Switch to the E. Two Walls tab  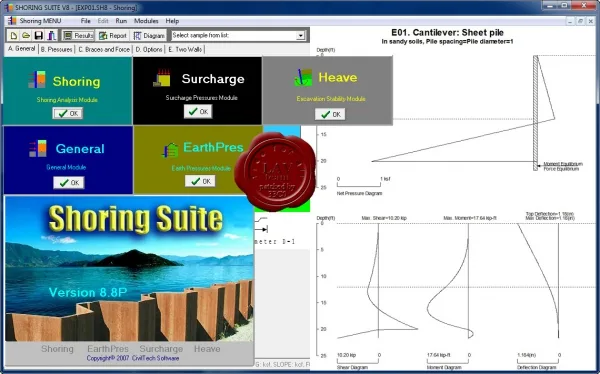pos(185,49)
